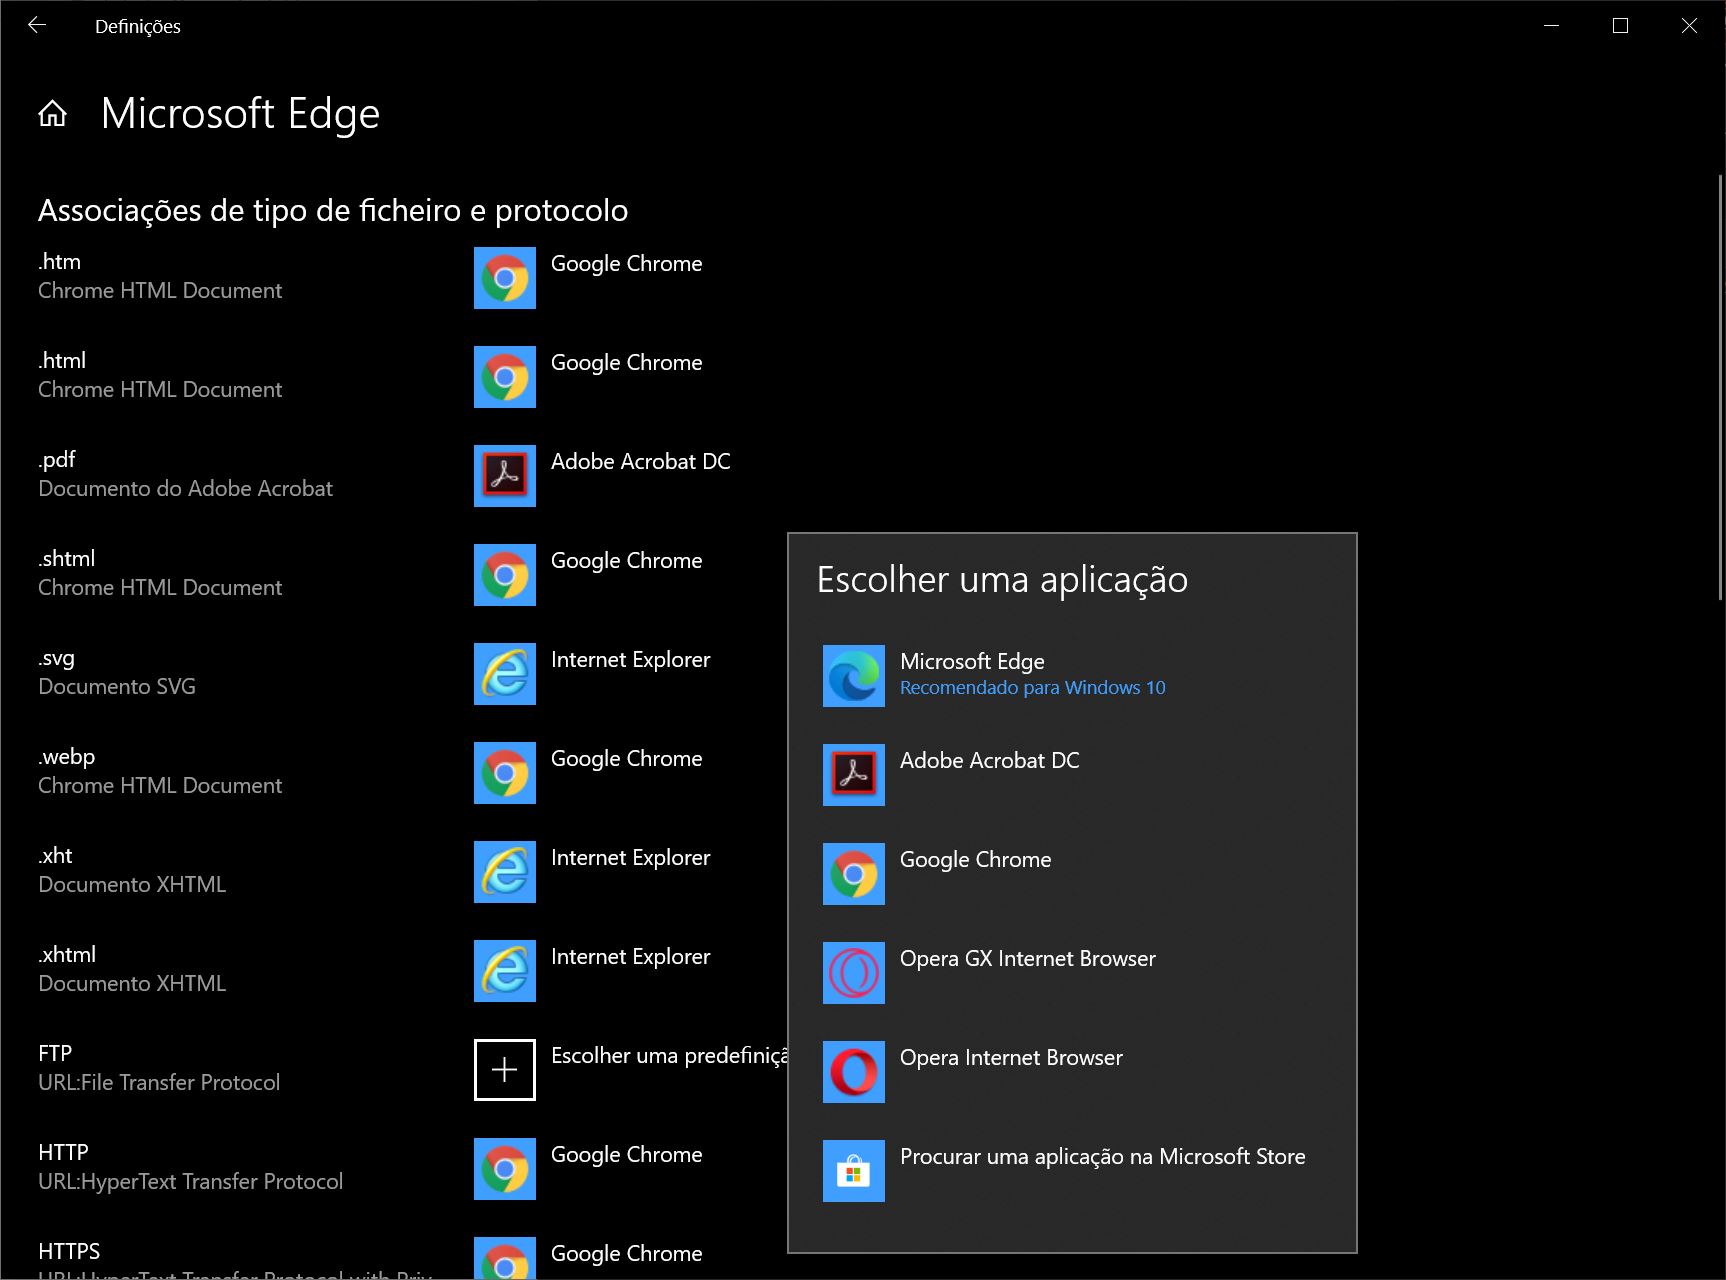This screenshot has height=1280, width=1726.
Task: Go to the home icon beside Microsoft Edge
Action: [x=53, y=114]
